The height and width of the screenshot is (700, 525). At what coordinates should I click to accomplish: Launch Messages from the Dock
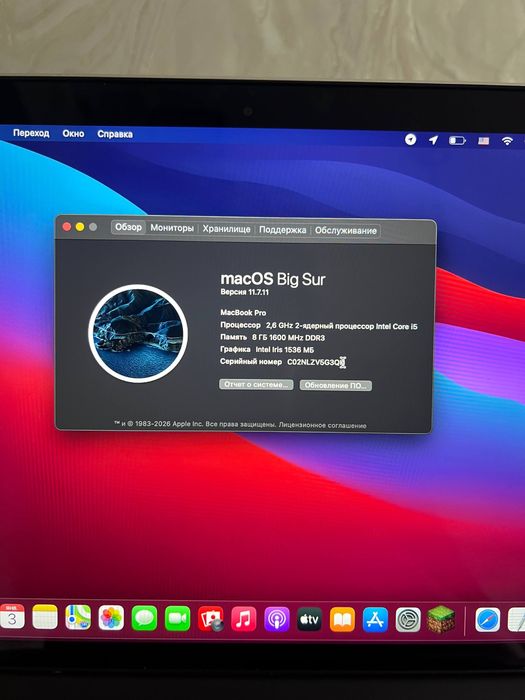[144, 618]
